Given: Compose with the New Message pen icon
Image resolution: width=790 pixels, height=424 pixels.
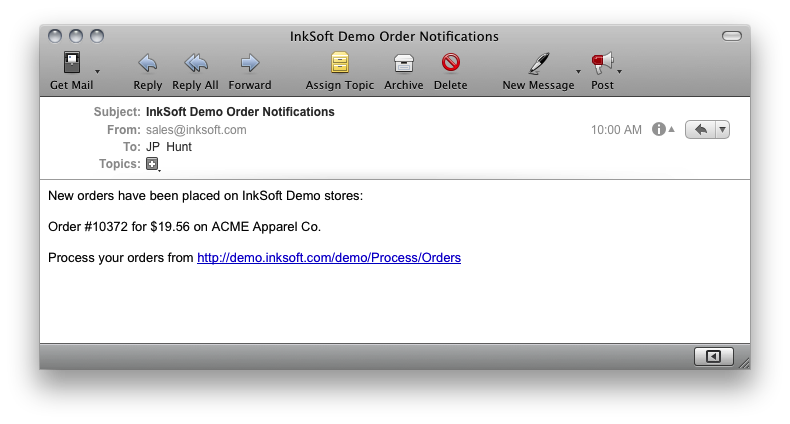Looking at the screenshot, I should tap(539, 63).
